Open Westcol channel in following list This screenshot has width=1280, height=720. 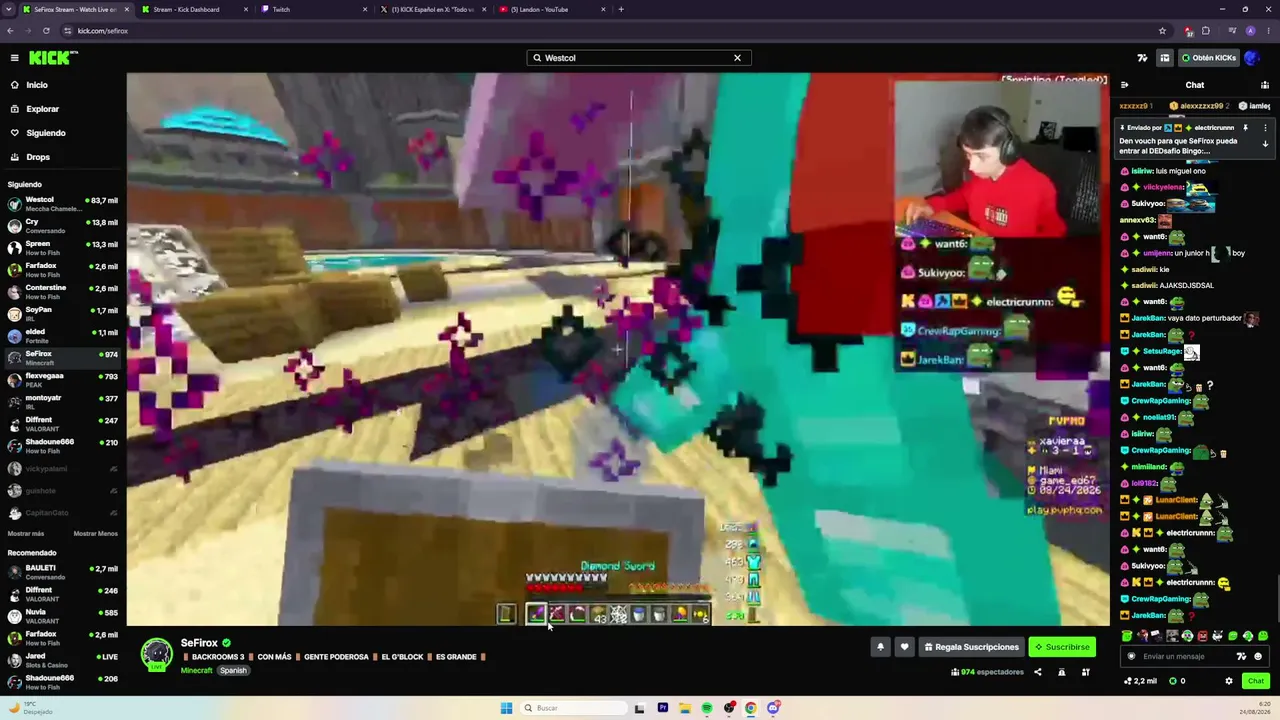click(62, 203)
